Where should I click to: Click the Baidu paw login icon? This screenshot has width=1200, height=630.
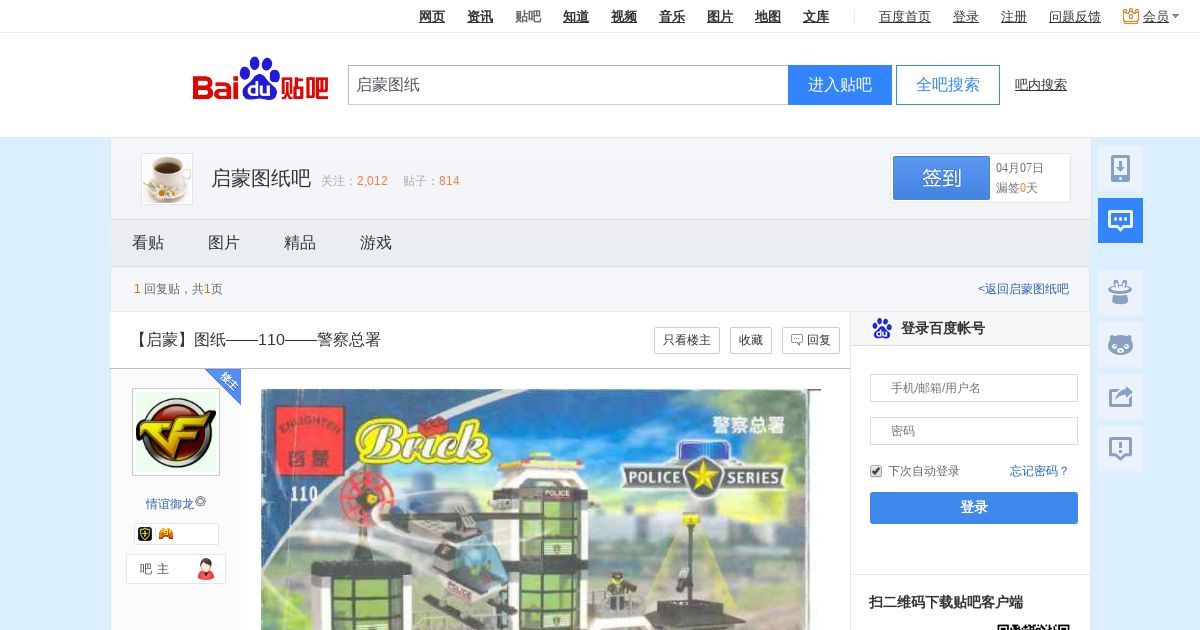click(881, 328)
